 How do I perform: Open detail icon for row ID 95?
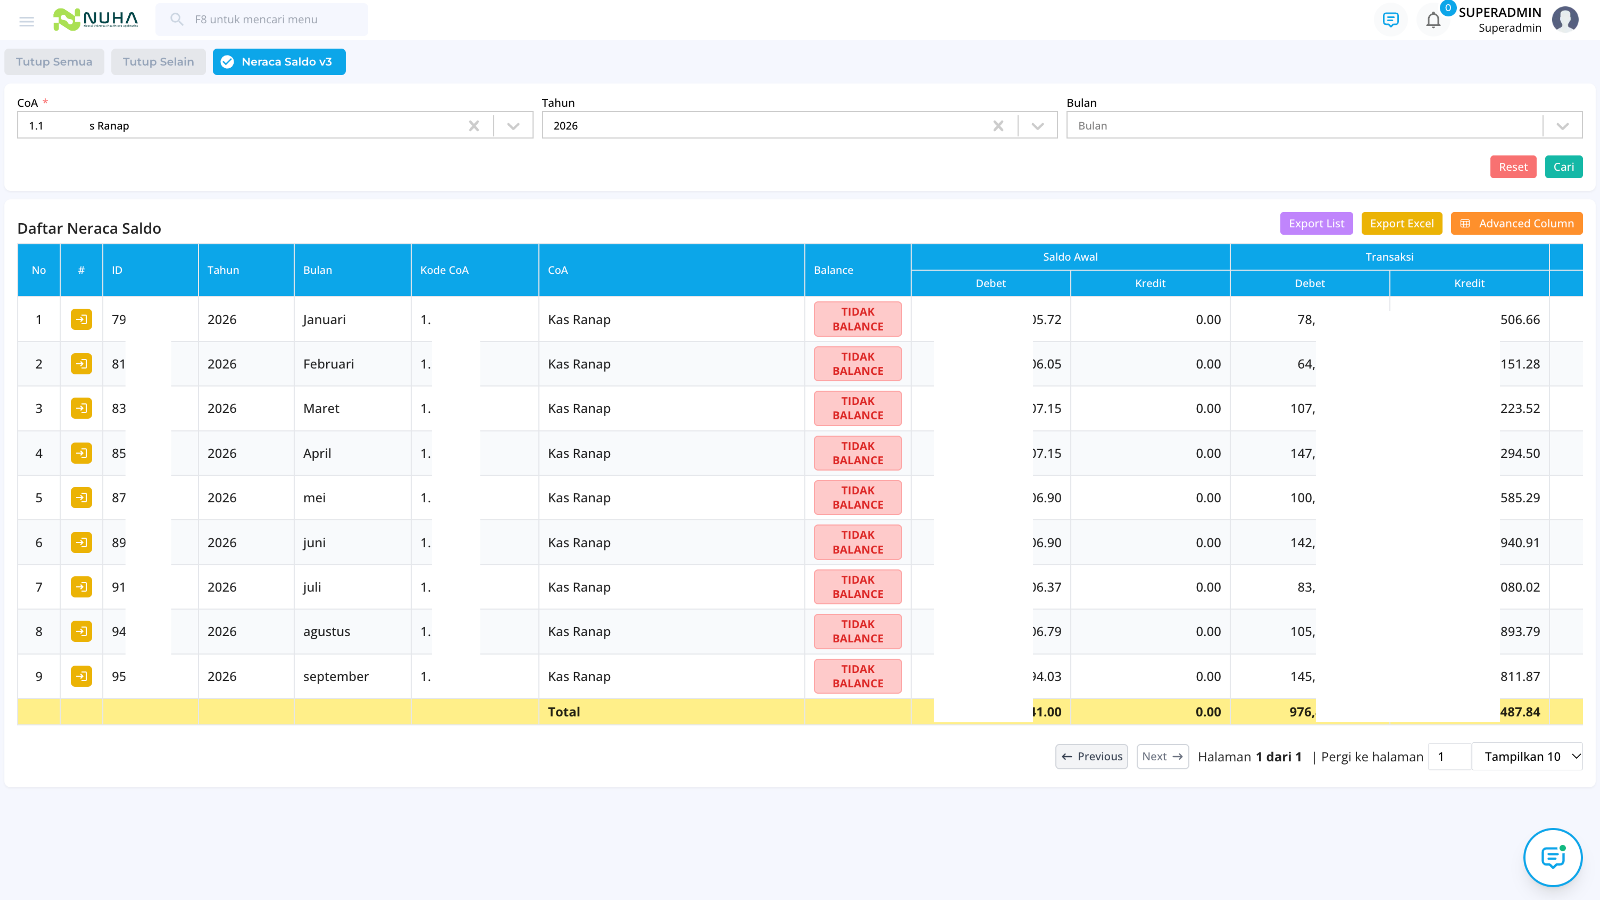[x=81, y=677]
